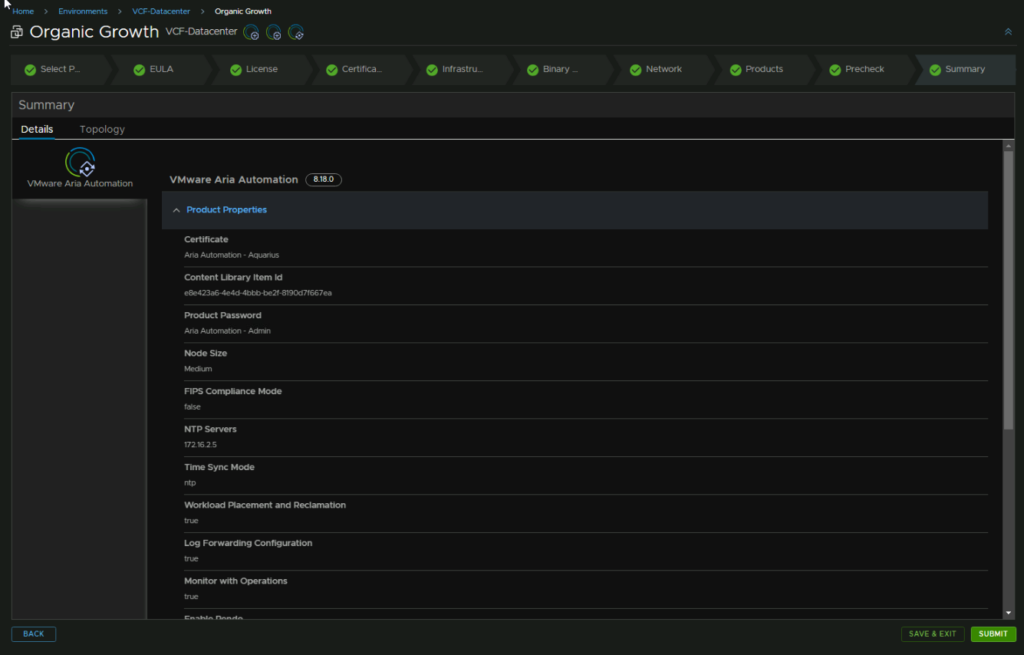This screenshot has width=1024, height=655.
Task: Navigate to Home in the breadcrumb
Action: pyautogui.click(x=23, y=11)
